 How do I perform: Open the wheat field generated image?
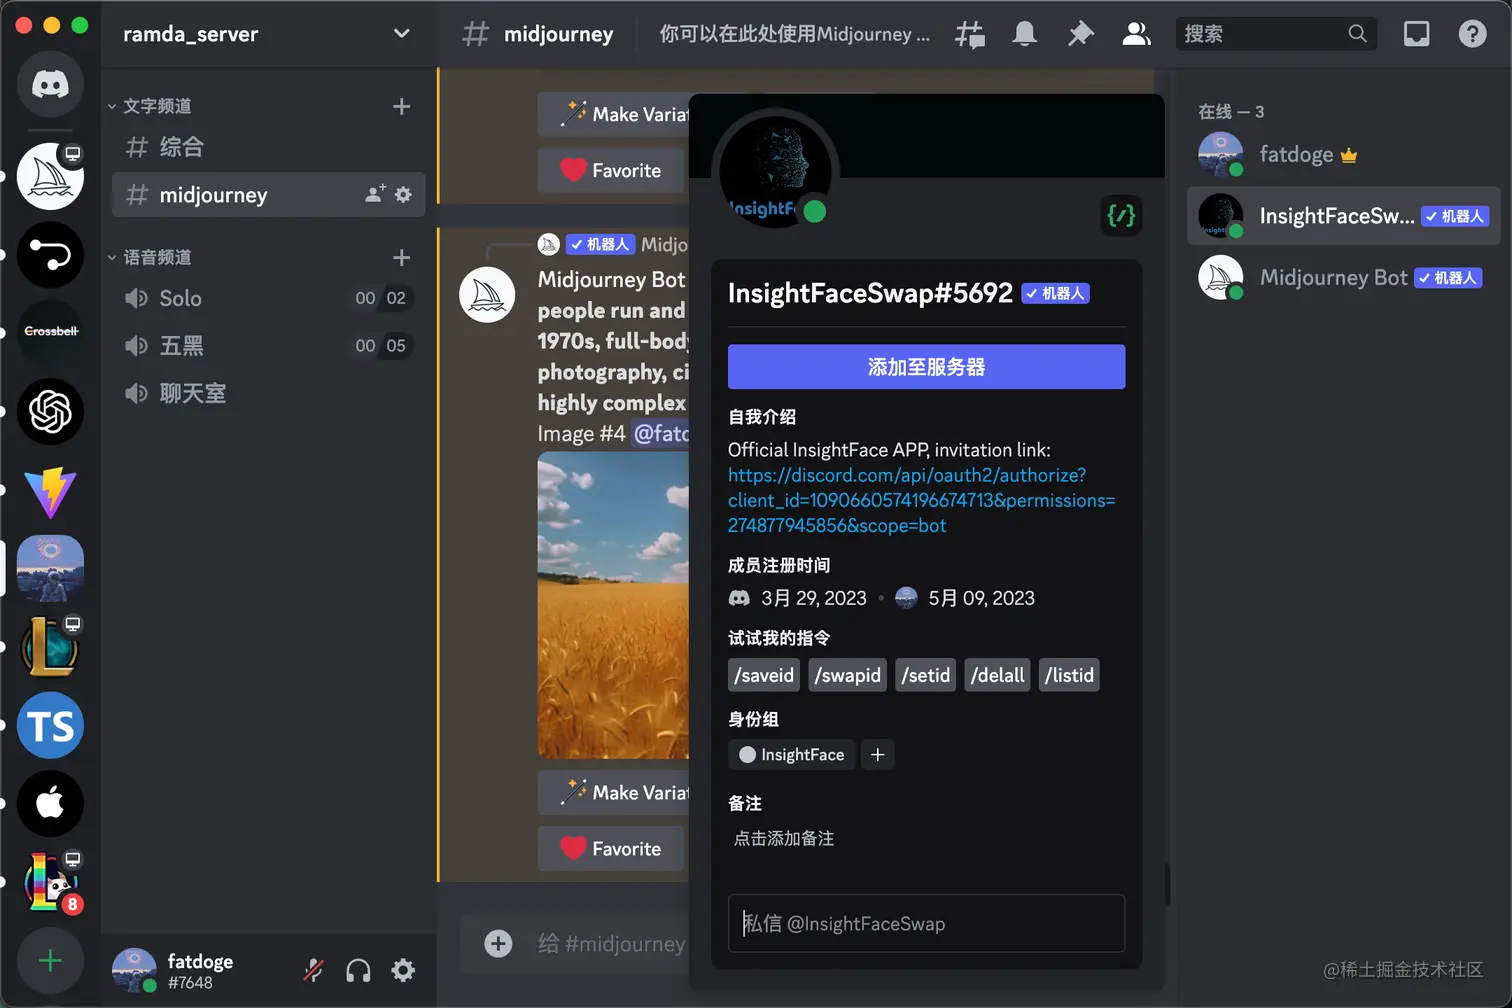(x=613, y=605)
